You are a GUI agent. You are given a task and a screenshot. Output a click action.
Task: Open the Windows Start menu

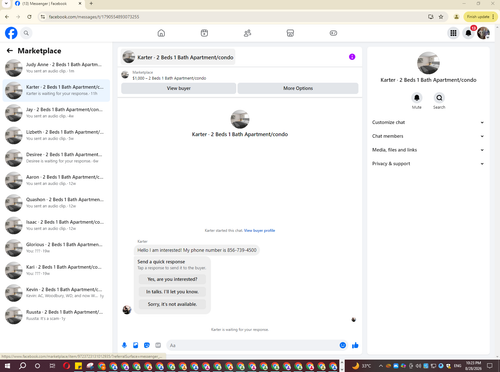click(7, 366)
